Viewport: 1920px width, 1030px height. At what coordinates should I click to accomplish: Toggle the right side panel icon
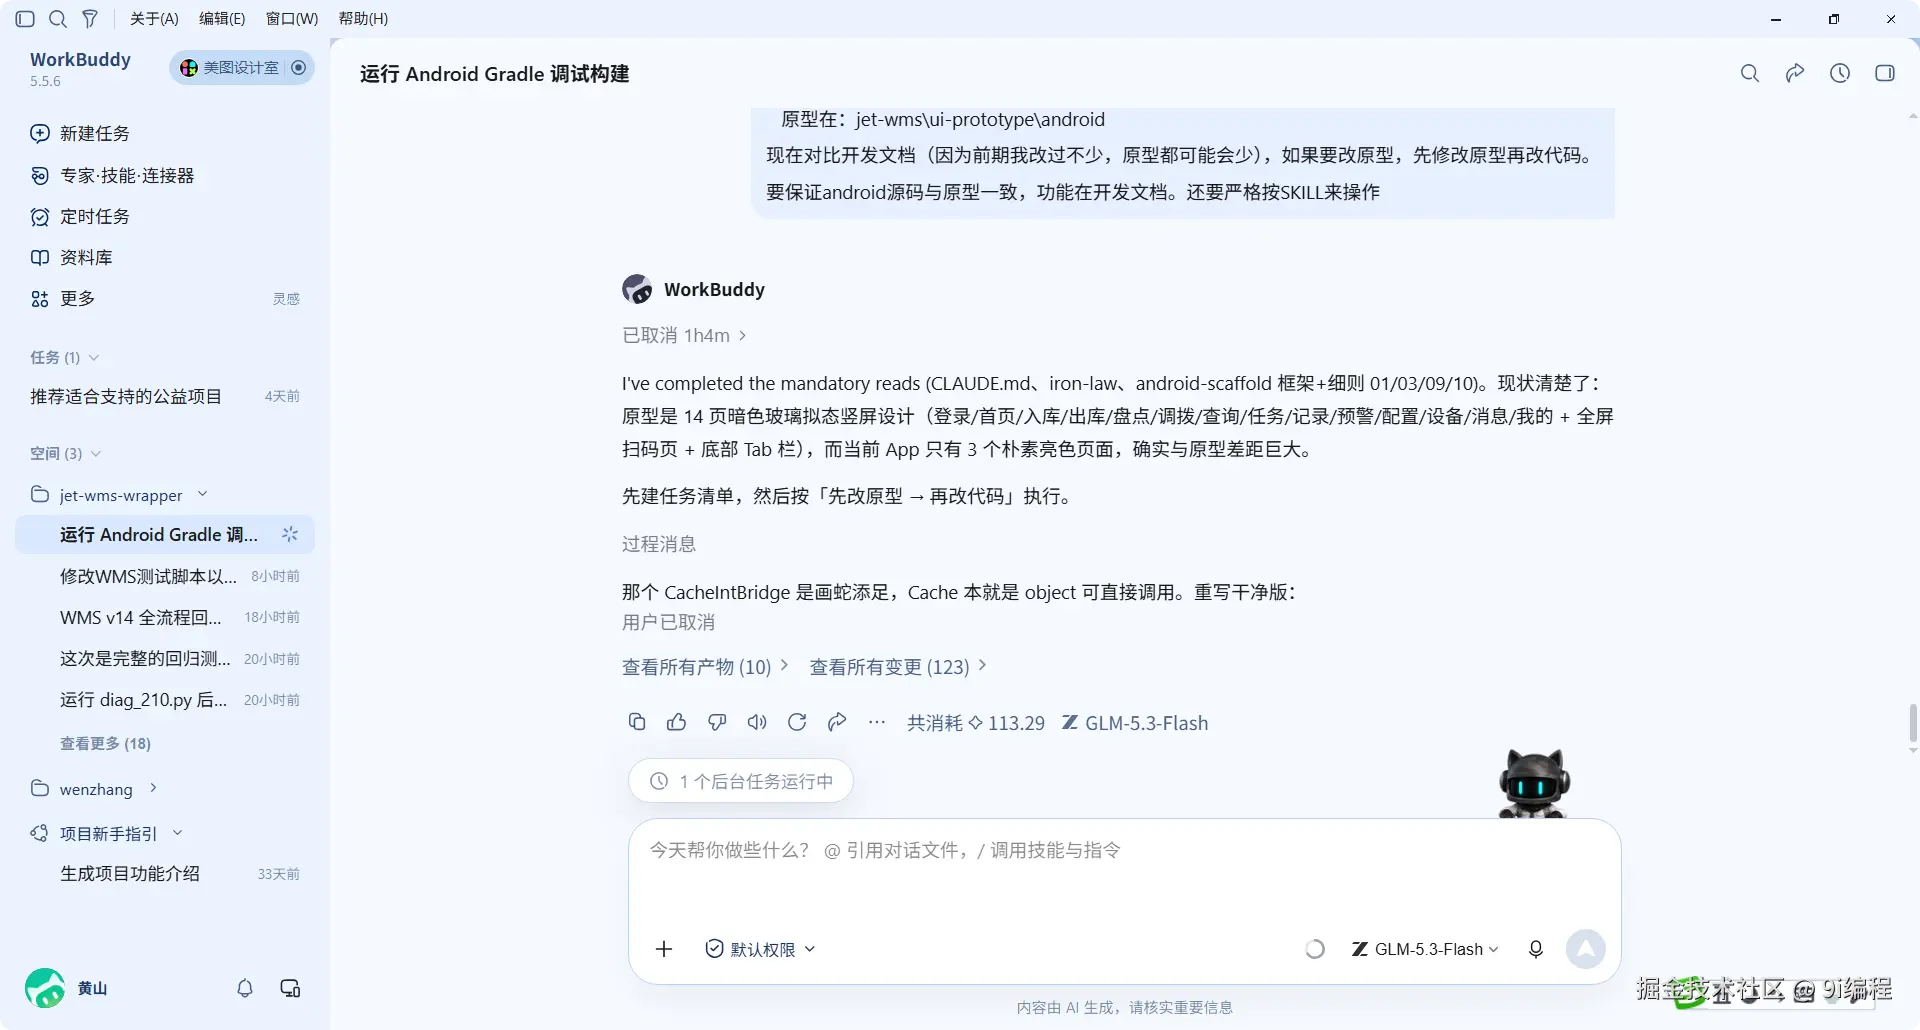(1885, 73)
